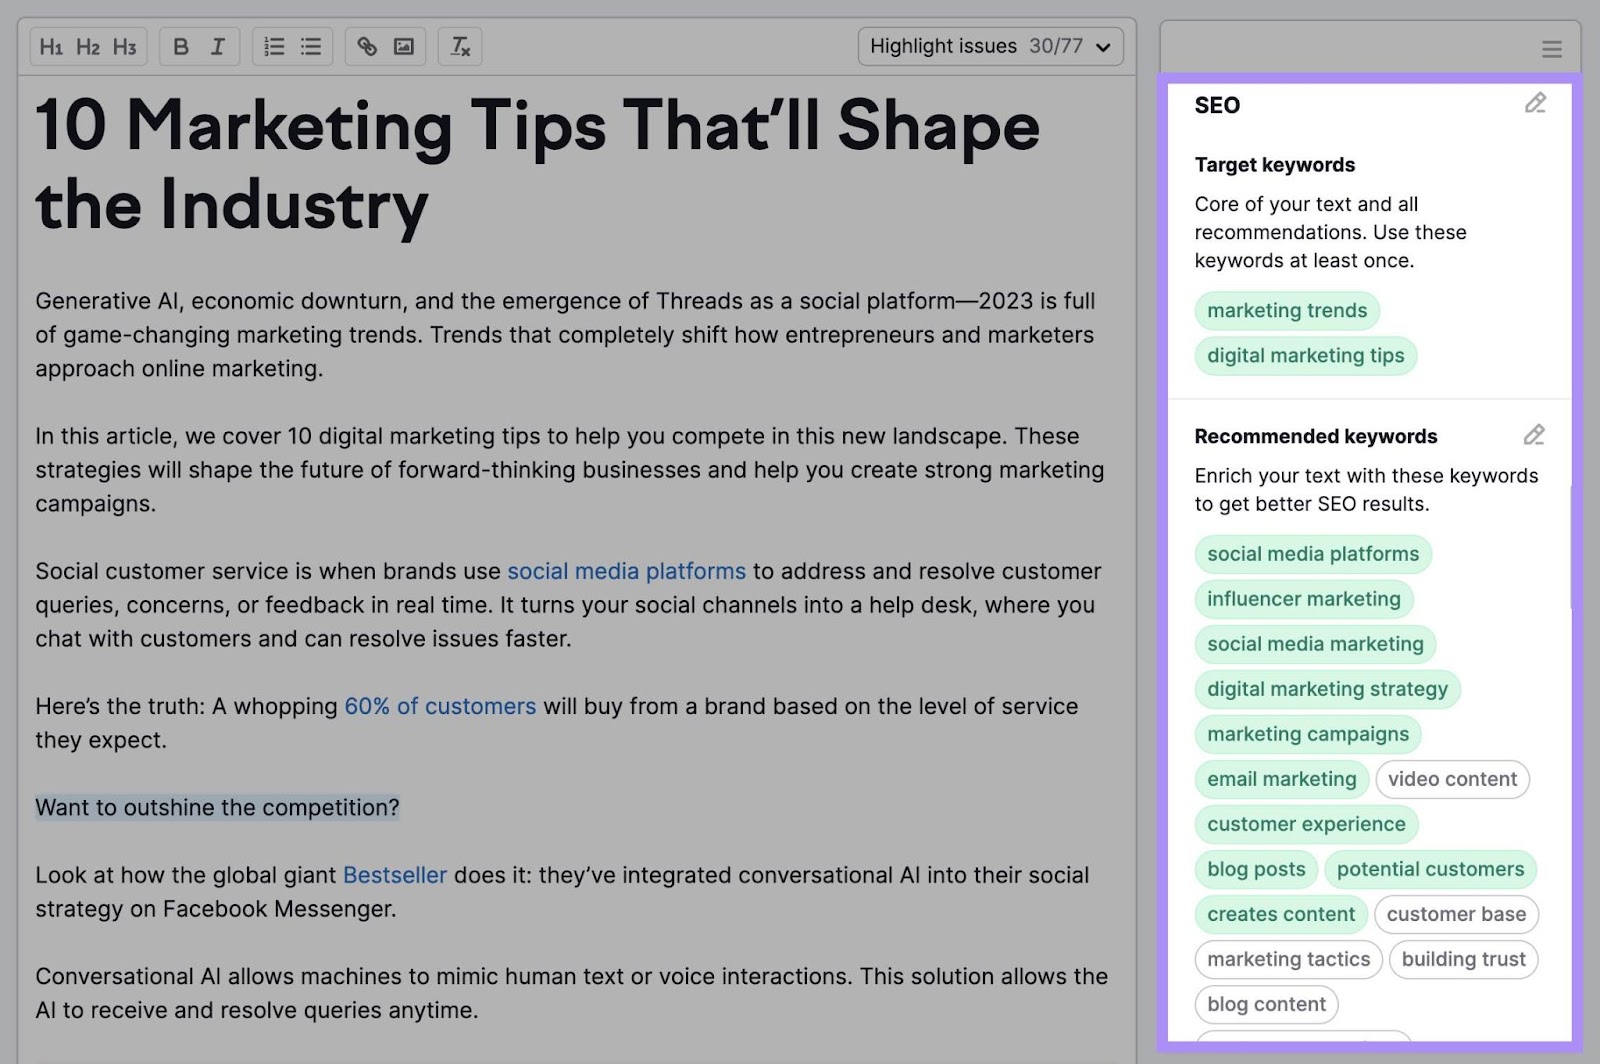Select the marketing trends keyword chip
1600x1064 pixels.
pos(1286,311)
